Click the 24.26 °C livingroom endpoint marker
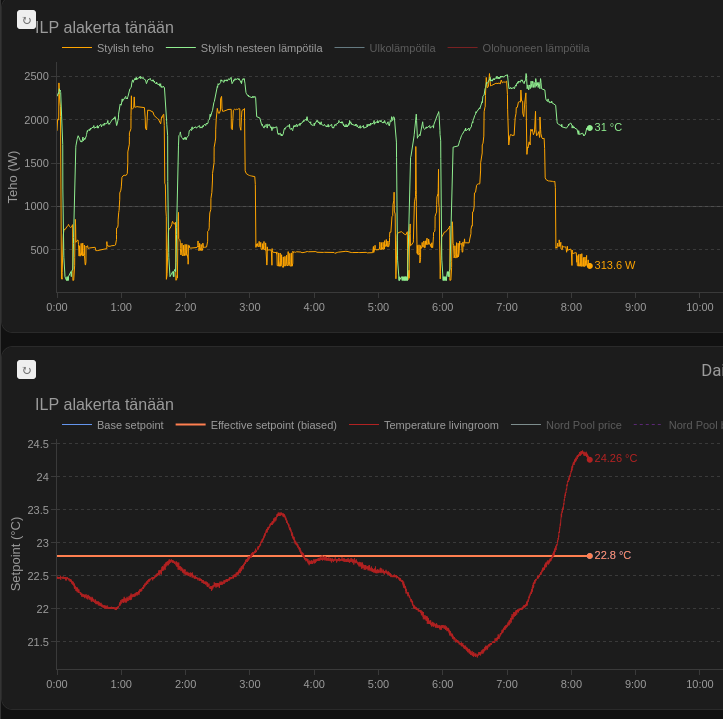The height and width of the screenshot is (719, 723). pyautogui.click(x=590, y=459)
